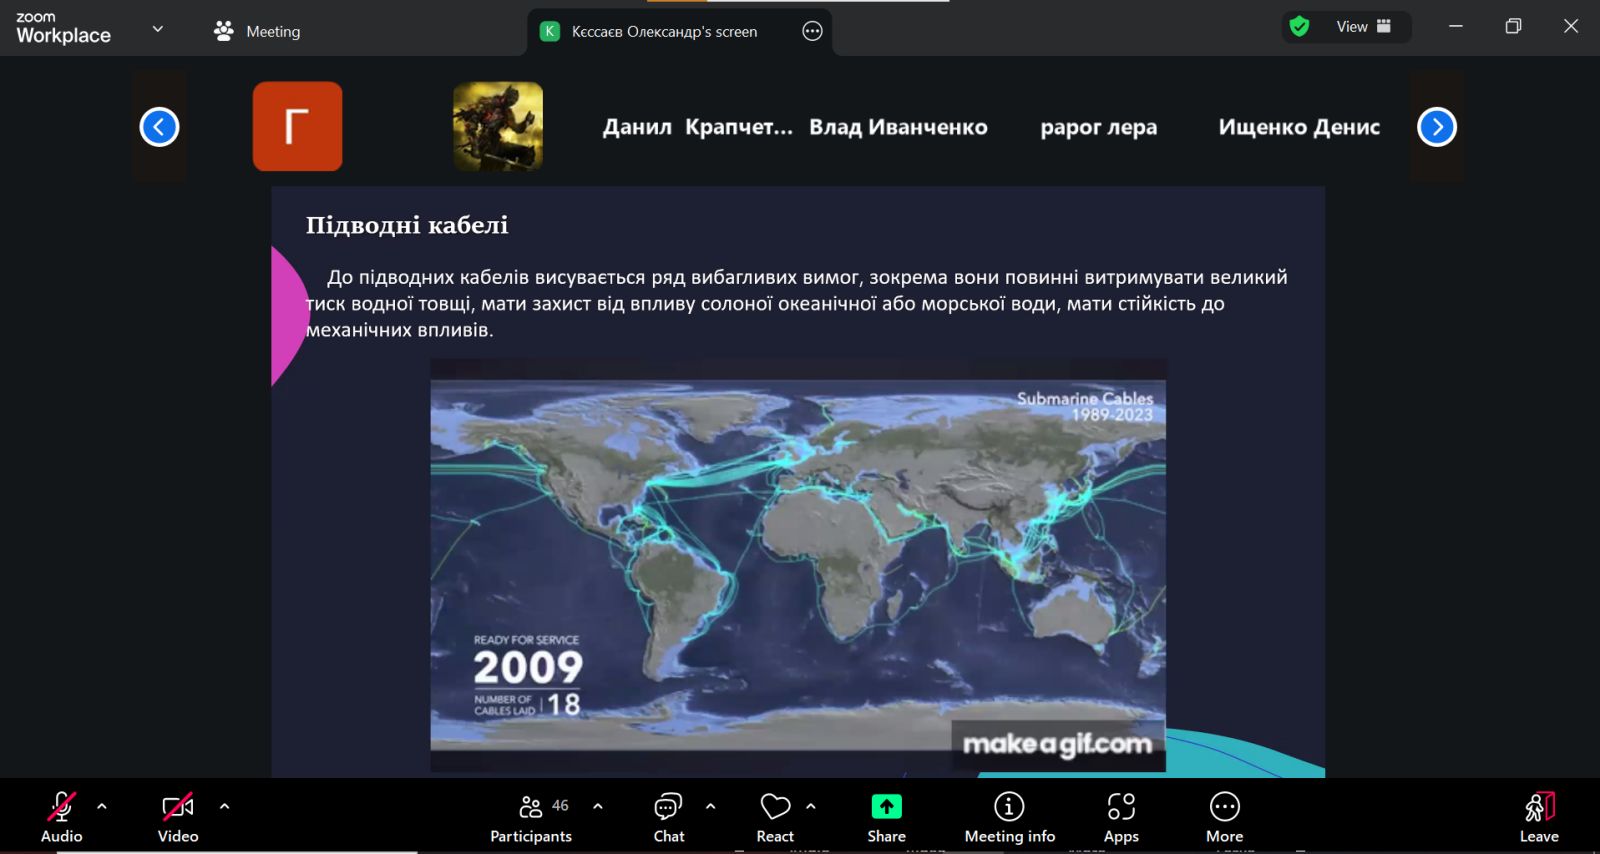The image size is (1600, 854).
Task: Minimize the Zoom window
Action: [x=1456, y=27]
